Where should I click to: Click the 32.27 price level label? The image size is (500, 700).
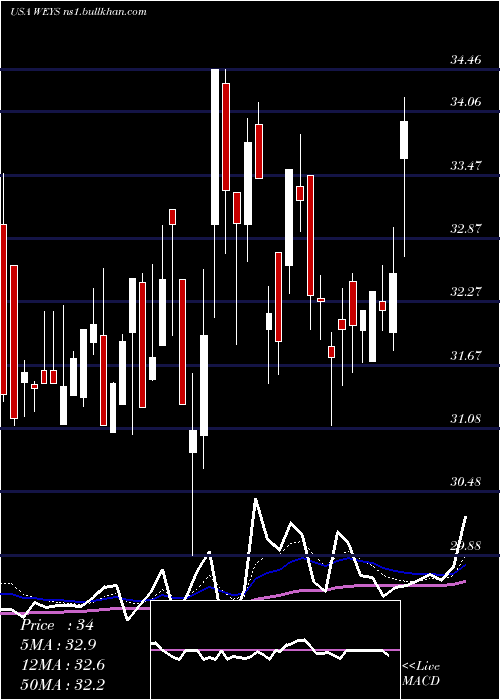(466, 292)
